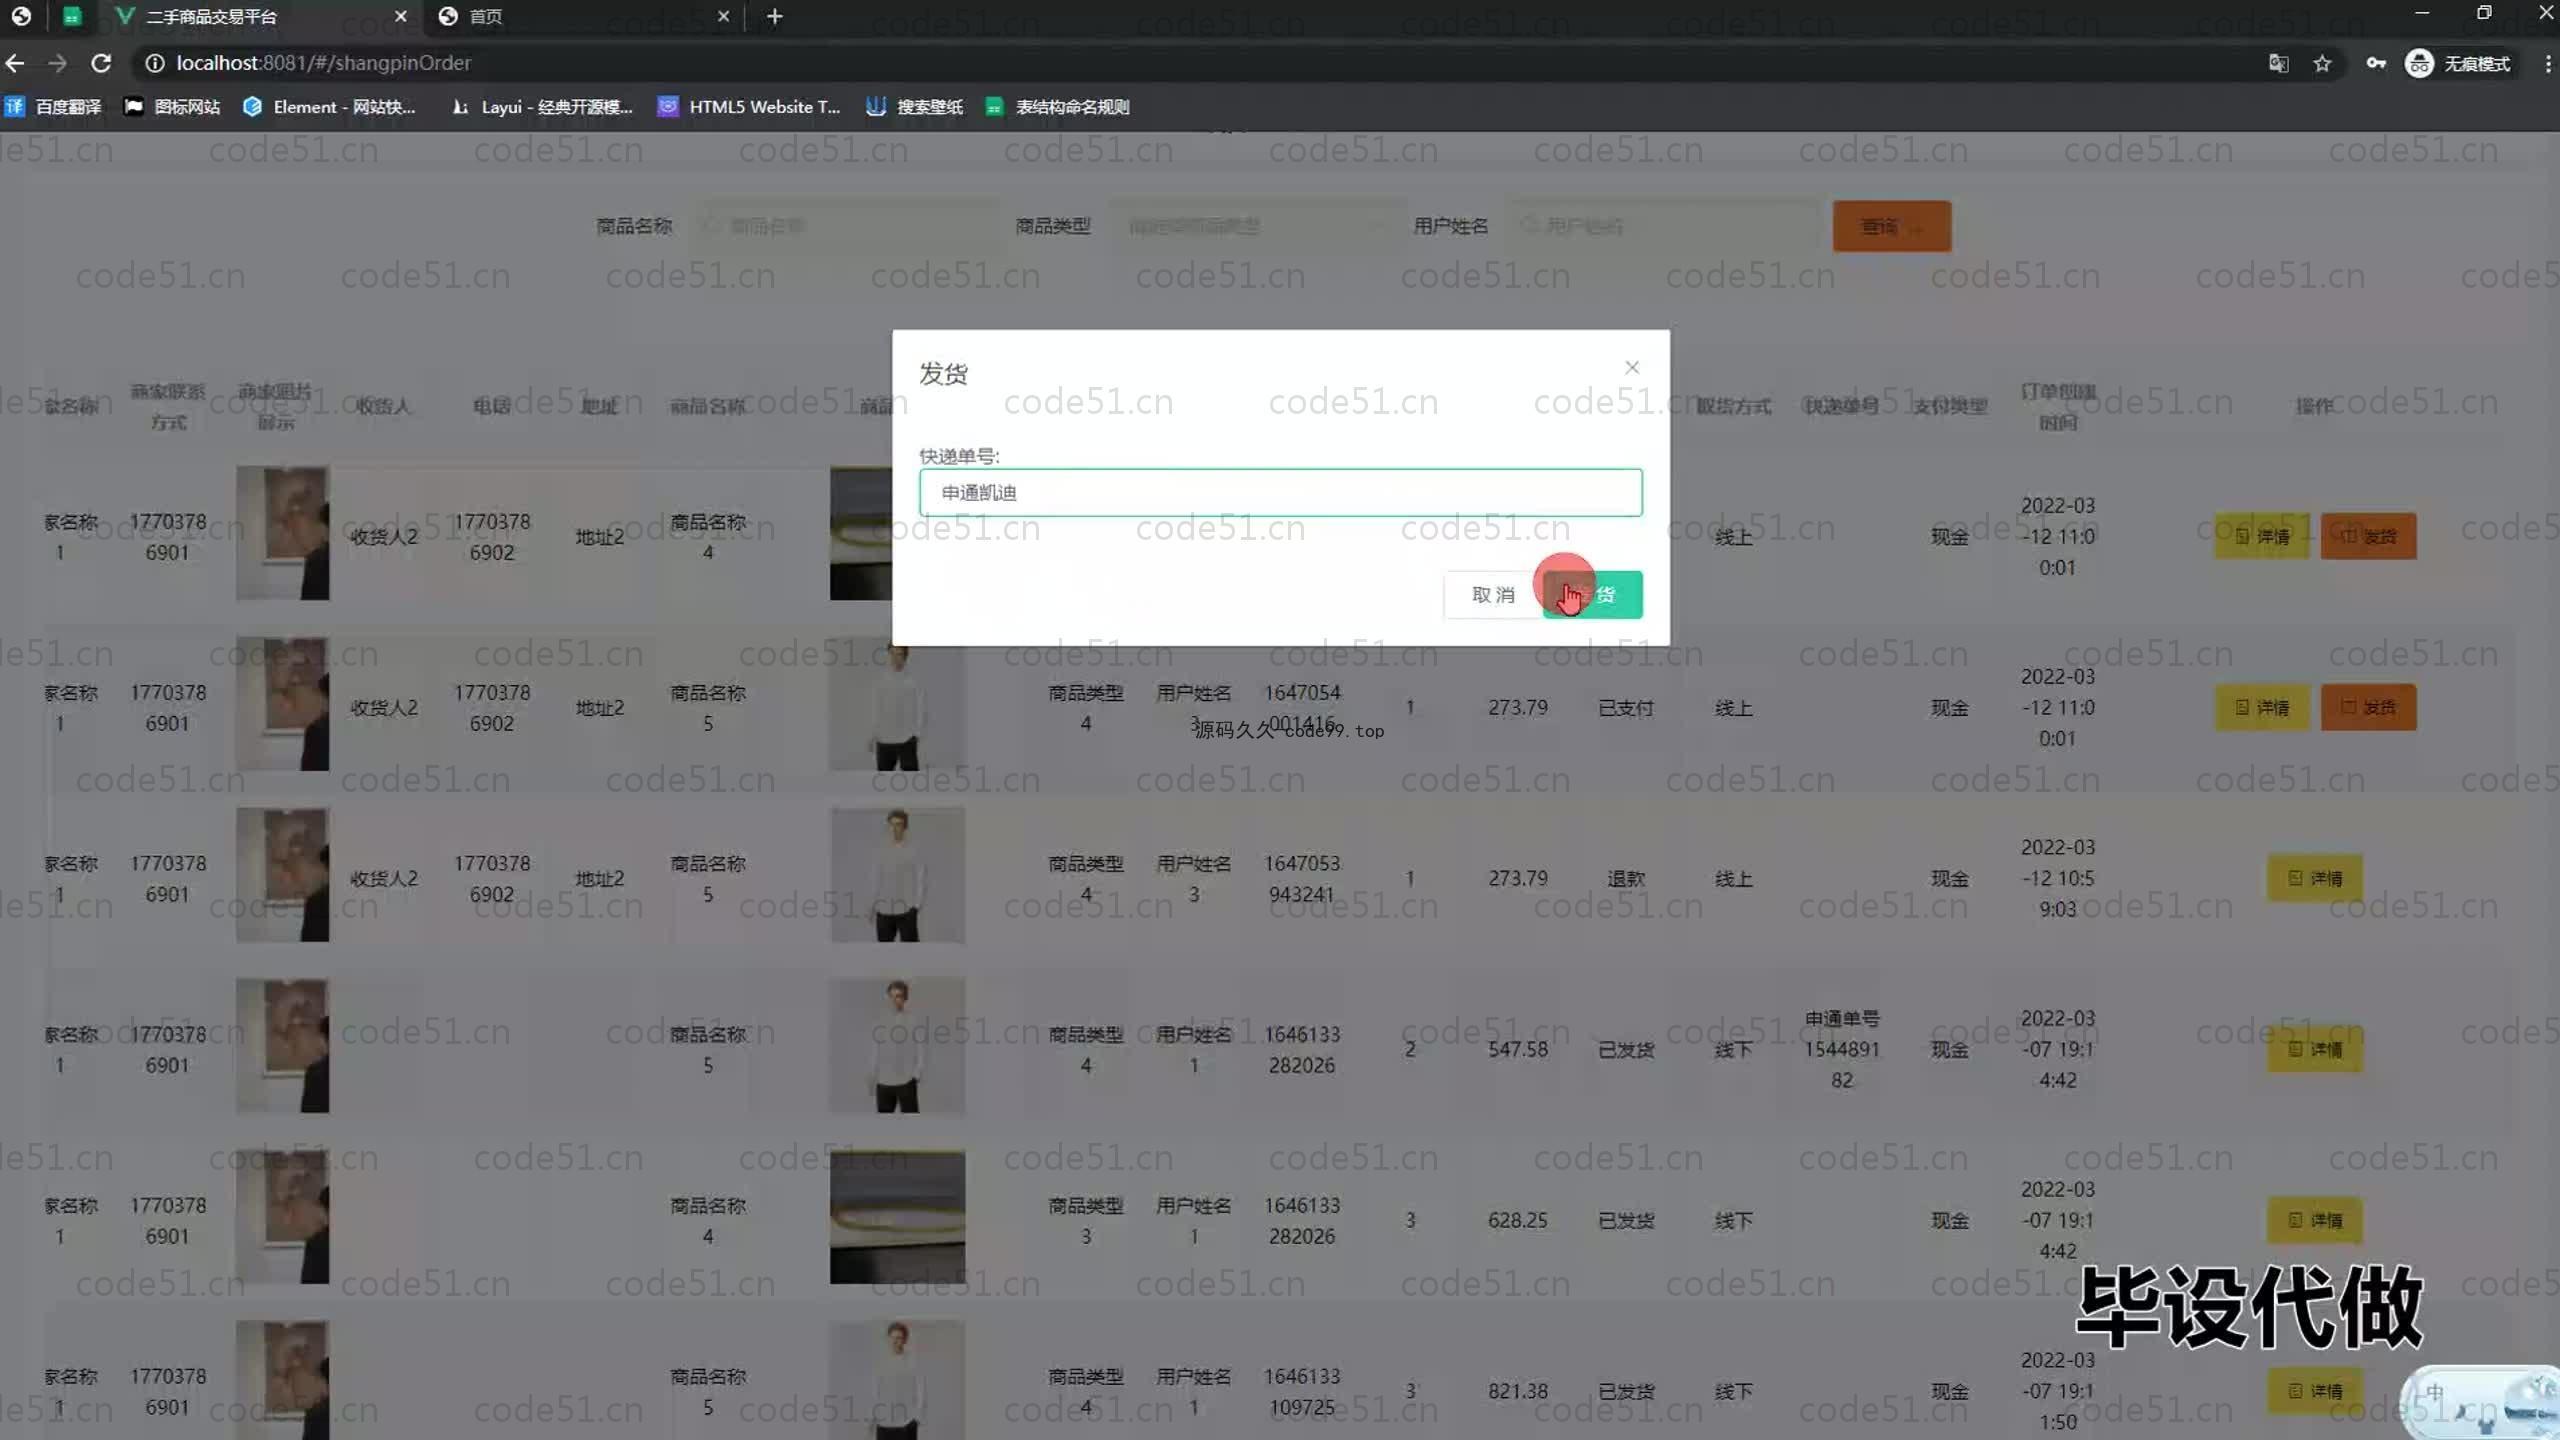Open the Layui bookmark

pos(543,107)
